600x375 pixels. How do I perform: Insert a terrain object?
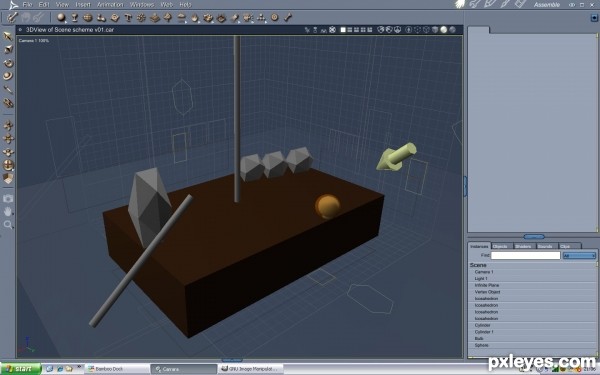click(155, 18)
